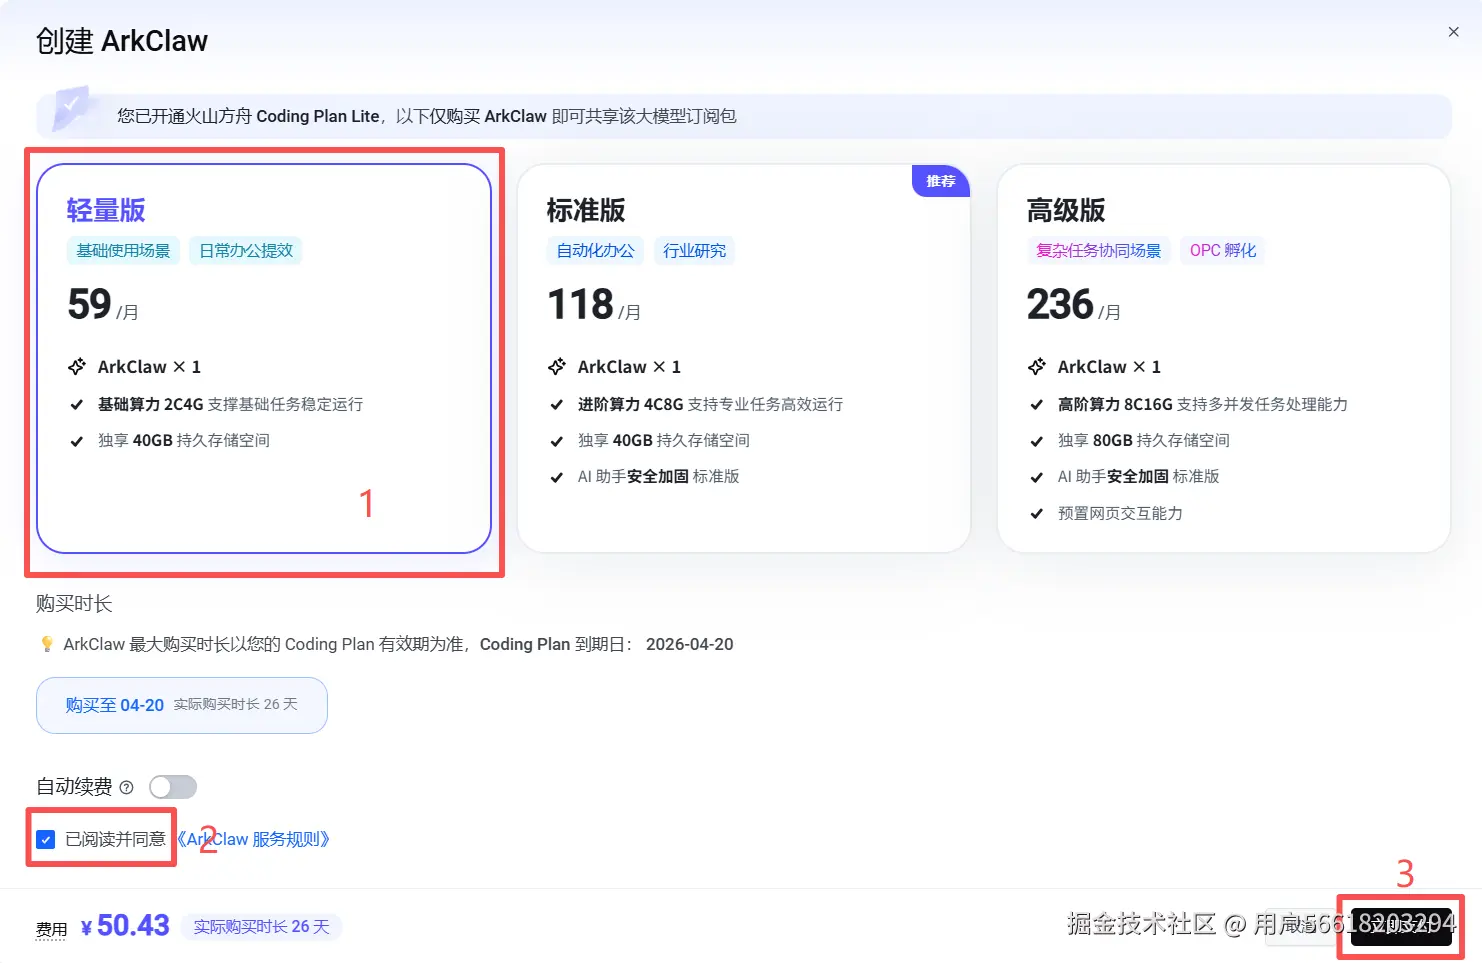Image resolution: width=1482 pixels, height=963 pixels.
Task: Click the 推荐 badge on 标准版
Action: coord(940,181)
